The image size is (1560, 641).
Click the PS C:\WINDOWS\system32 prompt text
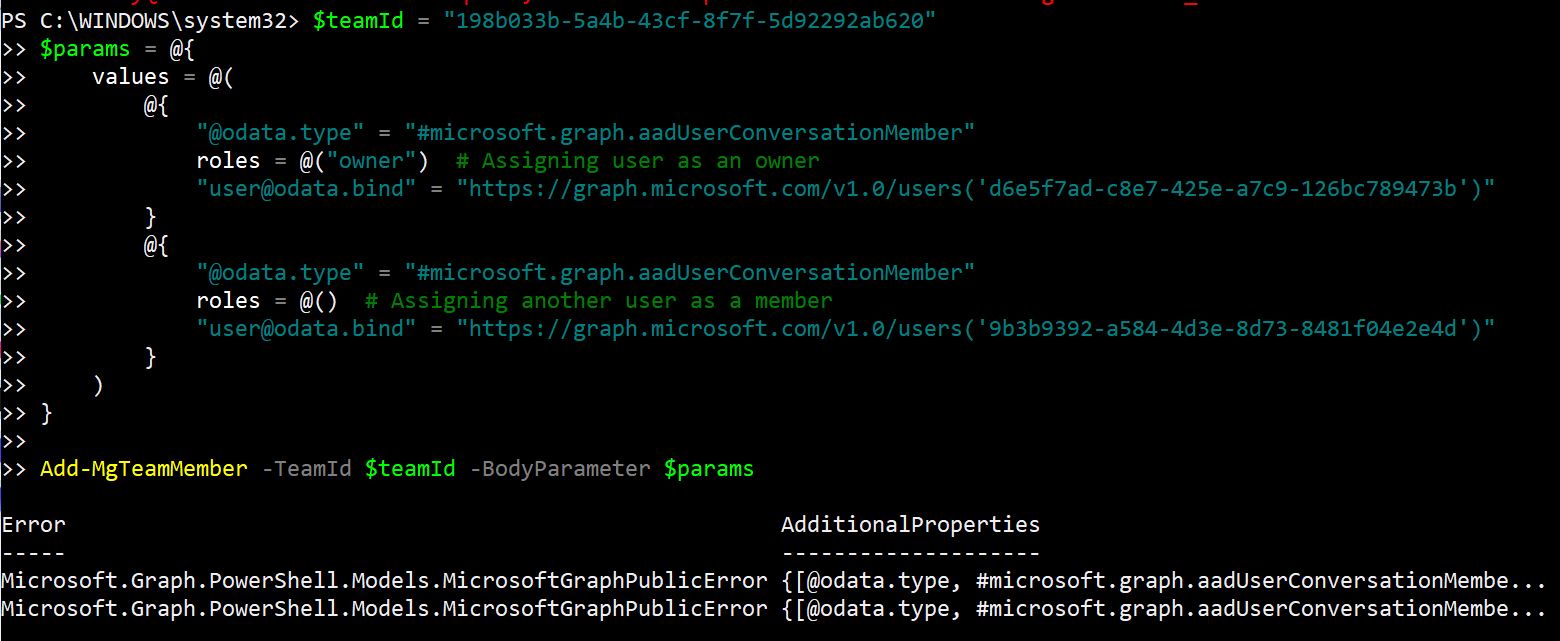point(150,21)
